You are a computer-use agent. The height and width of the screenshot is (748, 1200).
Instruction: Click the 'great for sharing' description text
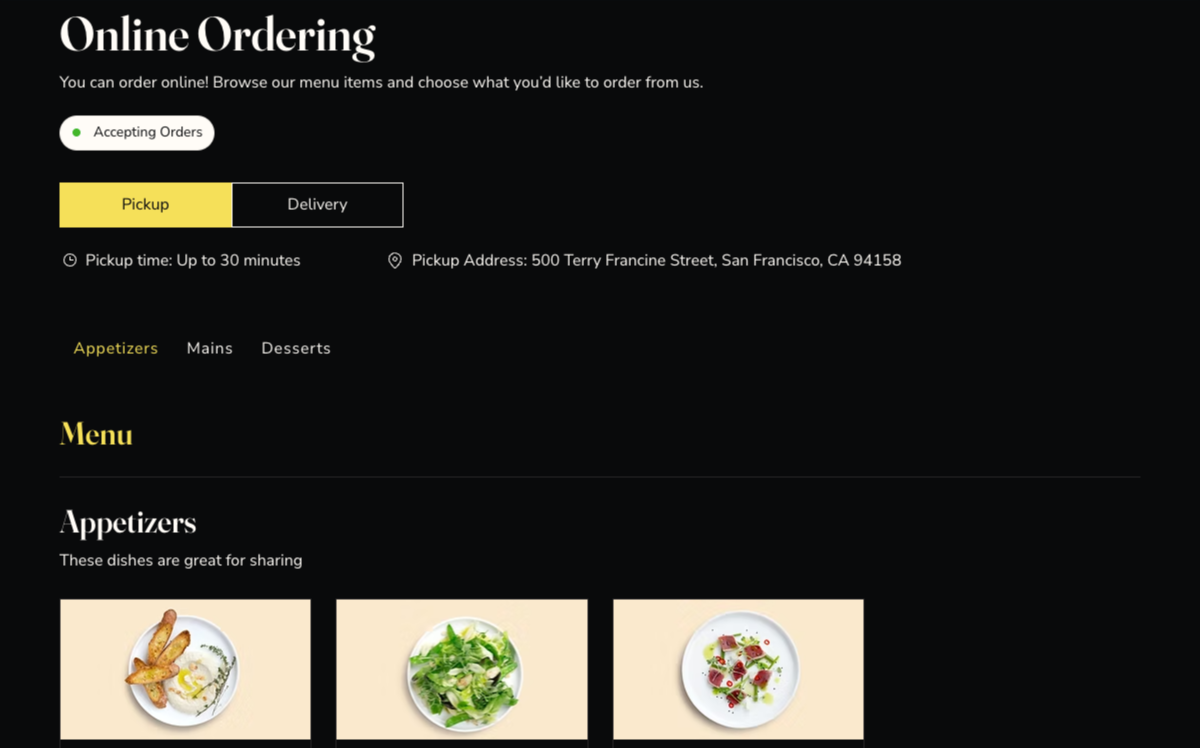pos(180,560)
